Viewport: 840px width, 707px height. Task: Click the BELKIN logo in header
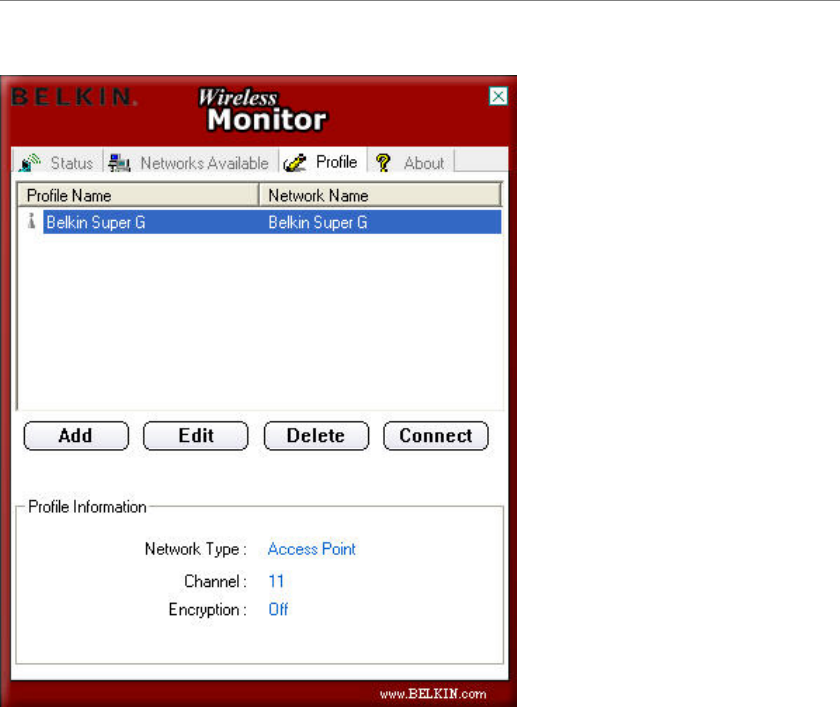point(74,97)
